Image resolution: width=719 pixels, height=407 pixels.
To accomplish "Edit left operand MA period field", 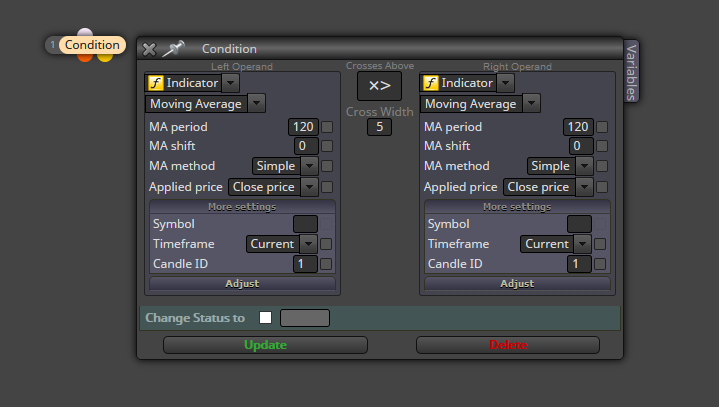I will pyautogui.click(x=303, y=127).
